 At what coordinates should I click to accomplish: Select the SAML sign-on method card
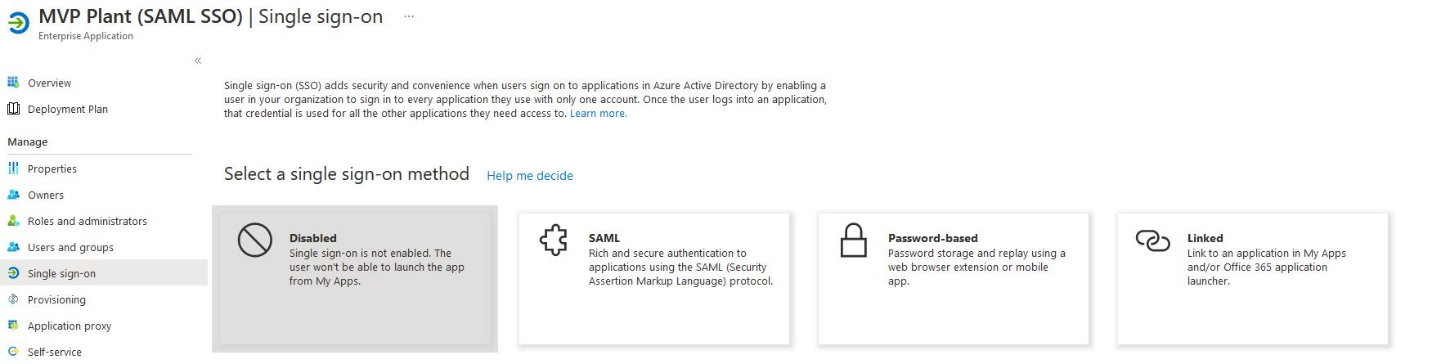pos(654,278)
